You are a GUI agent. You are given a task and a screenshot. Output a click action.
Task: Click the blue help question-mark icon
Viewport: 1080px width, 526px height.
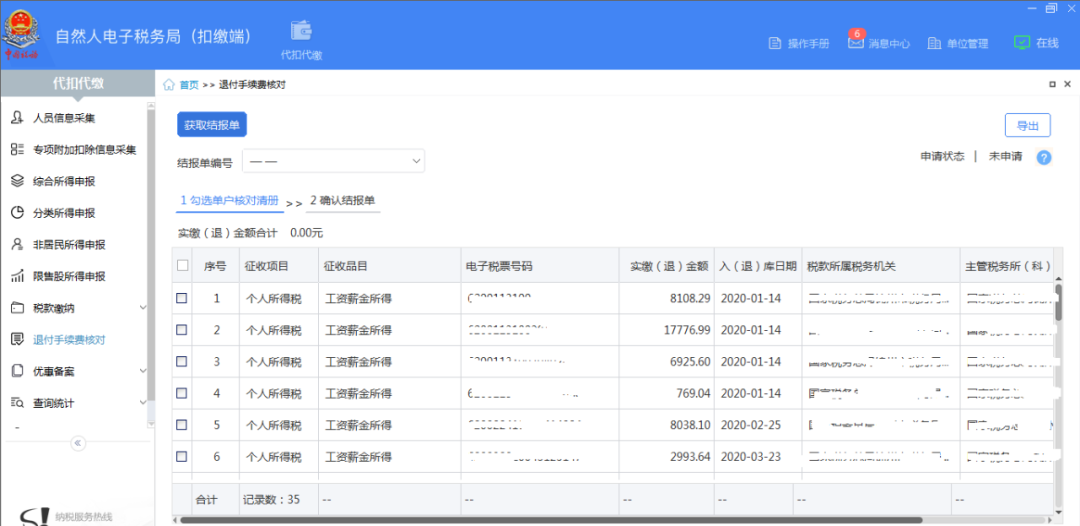point(1044,158)
